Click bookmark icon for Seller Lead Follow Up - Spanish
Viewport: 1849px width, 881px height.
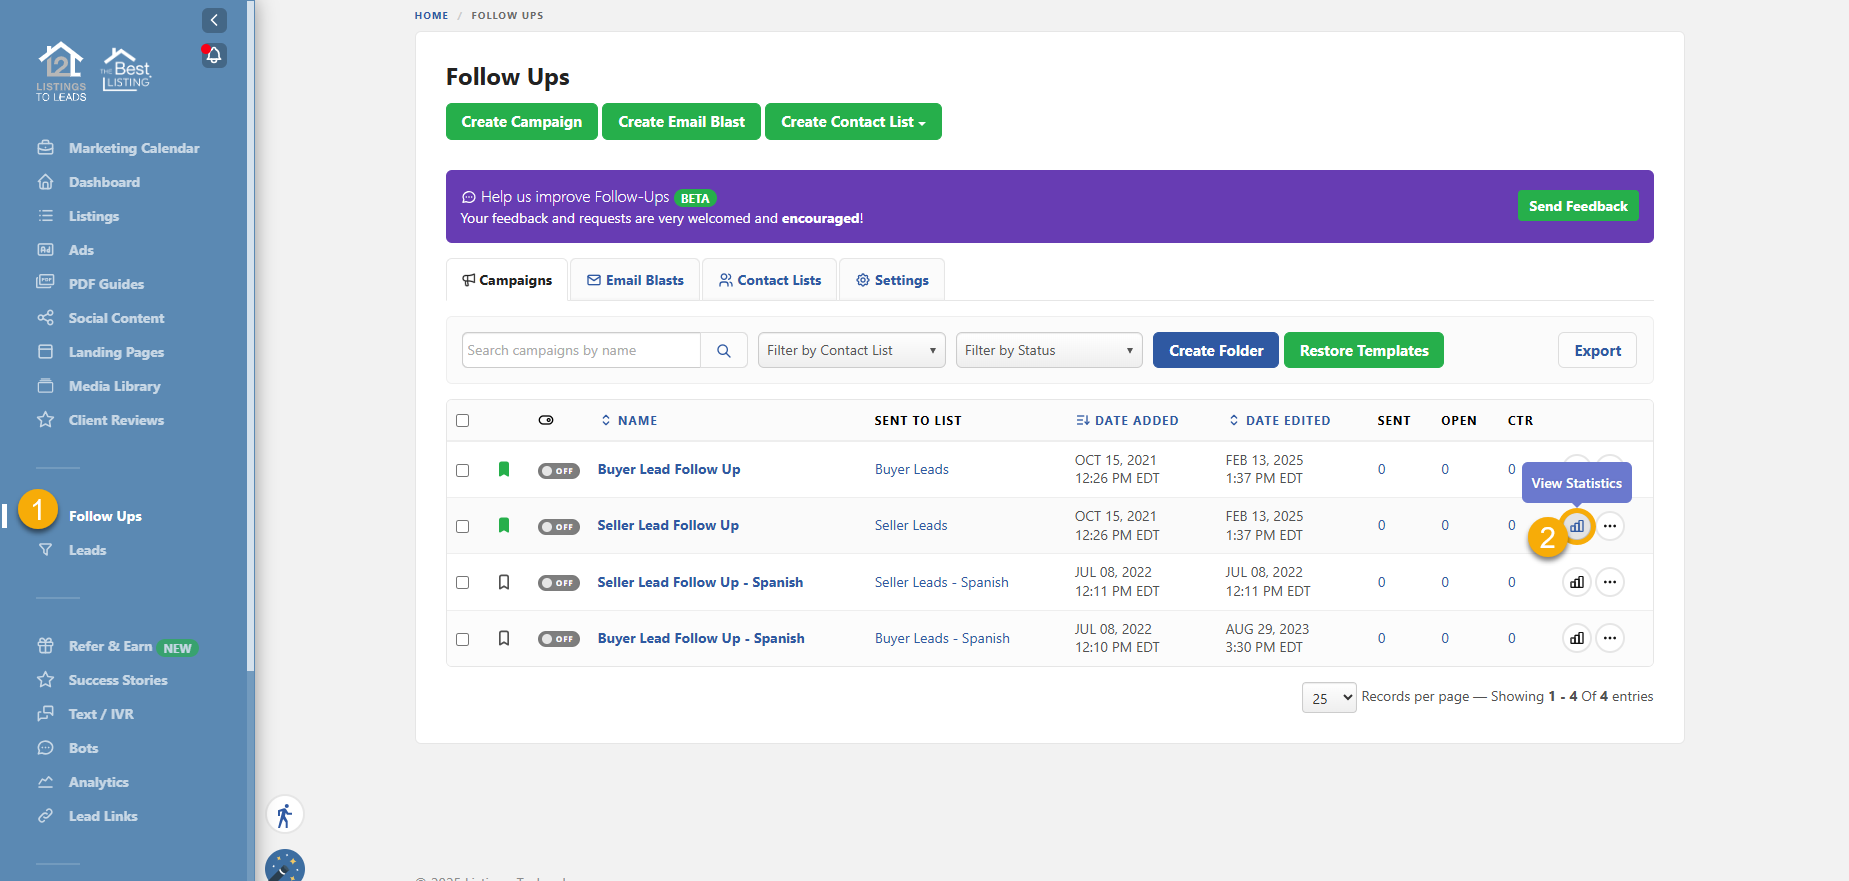tap(504, 582)
